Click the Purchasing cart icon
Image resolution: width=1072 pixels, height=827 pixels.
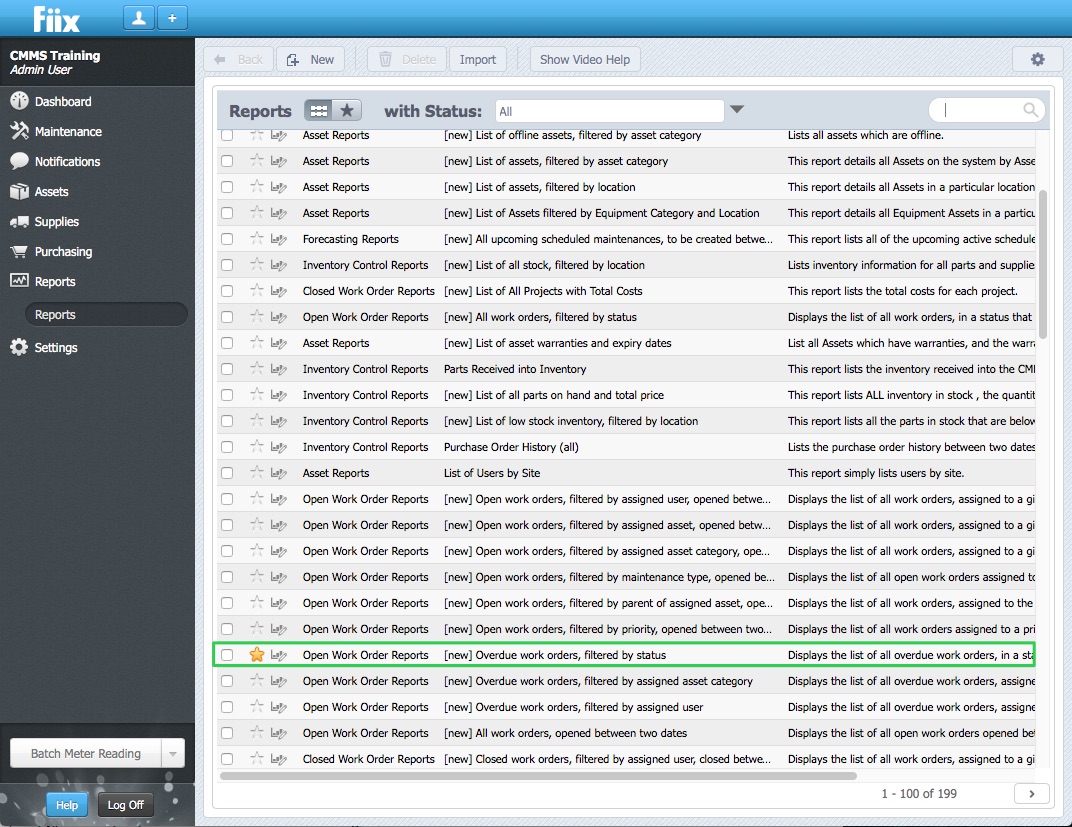point(19,252)
